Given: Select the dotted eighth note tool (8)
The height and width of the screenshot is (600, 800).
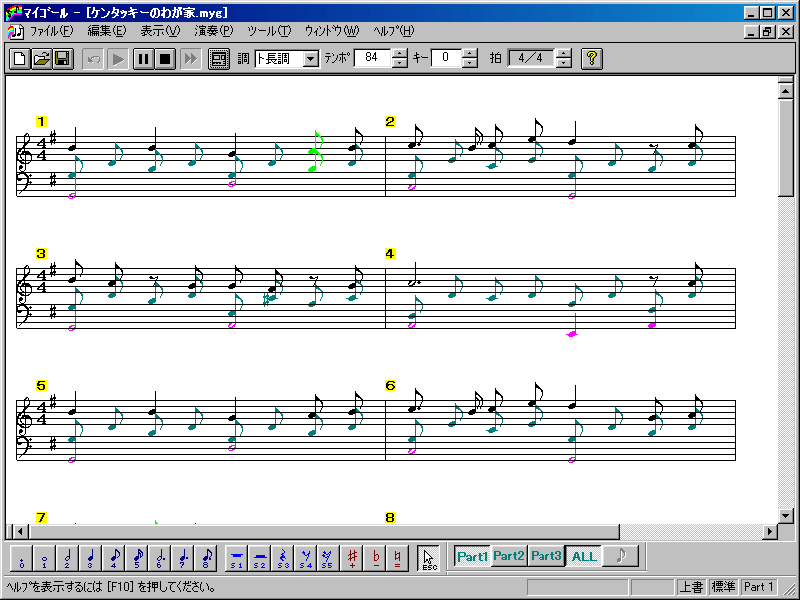Looking at the screenshot, I should [x=207, y=558].
